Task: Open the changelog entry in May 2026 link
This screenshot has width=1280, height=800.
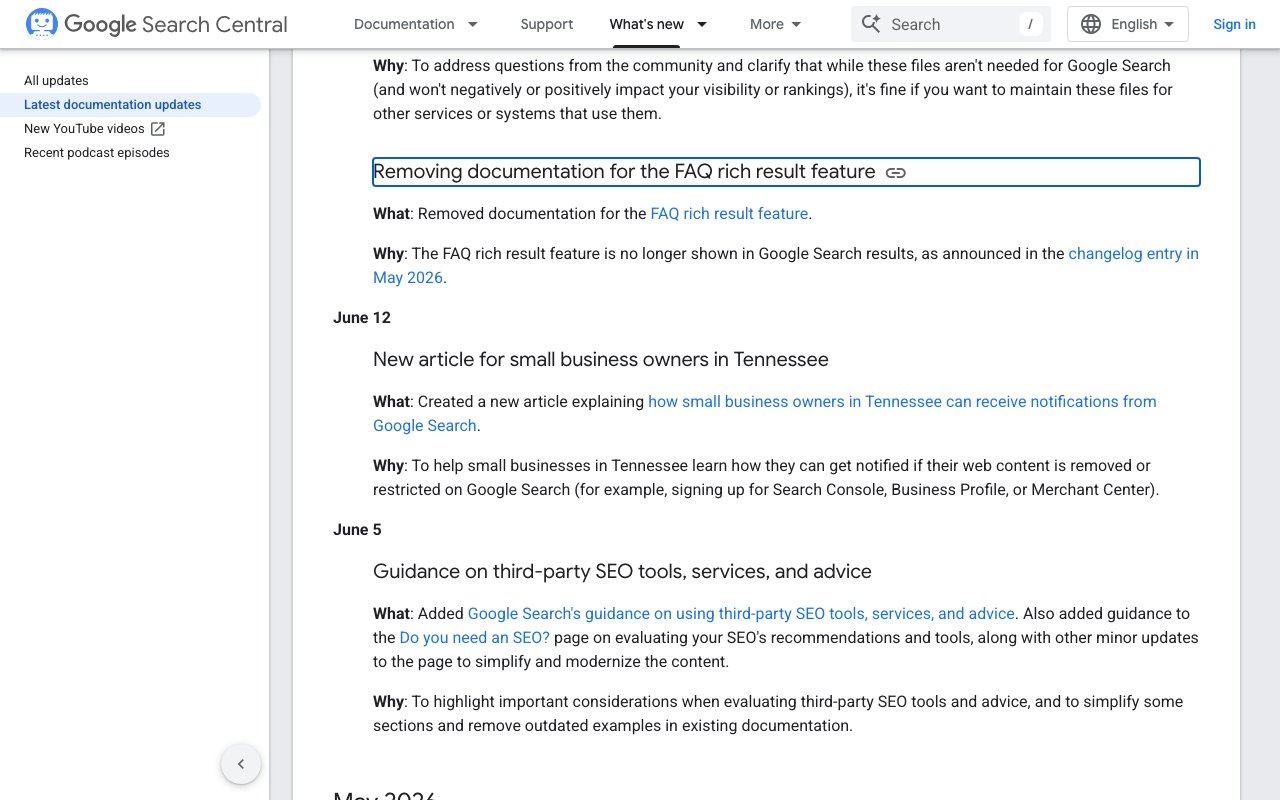Action: pos(786,266)
